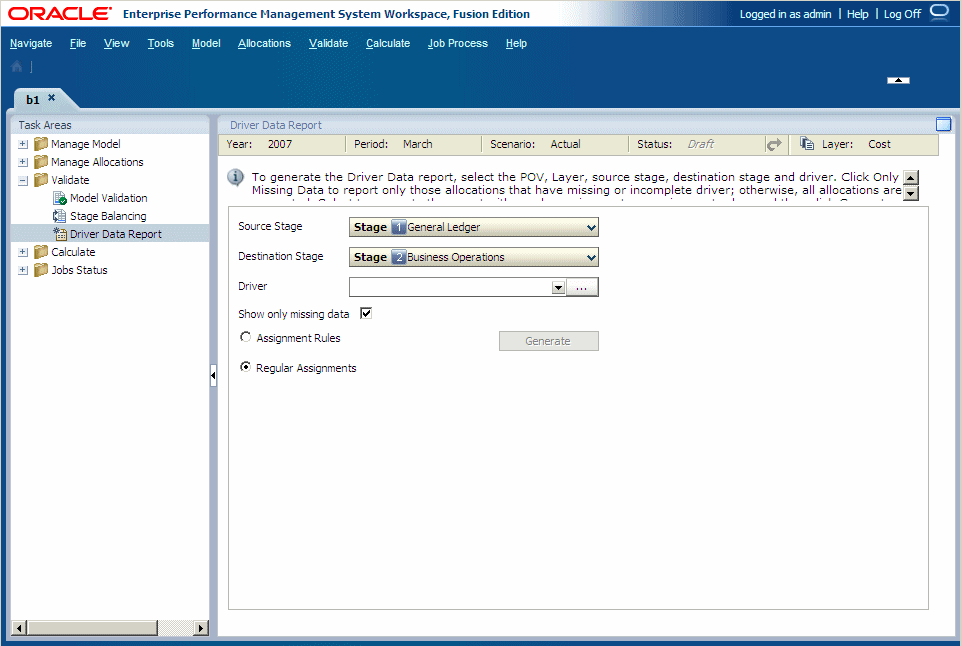This screenshot has width=962, height=646.
Task: Click the collapse arrow above the tab bar
Action: click(x=897, y=79)
